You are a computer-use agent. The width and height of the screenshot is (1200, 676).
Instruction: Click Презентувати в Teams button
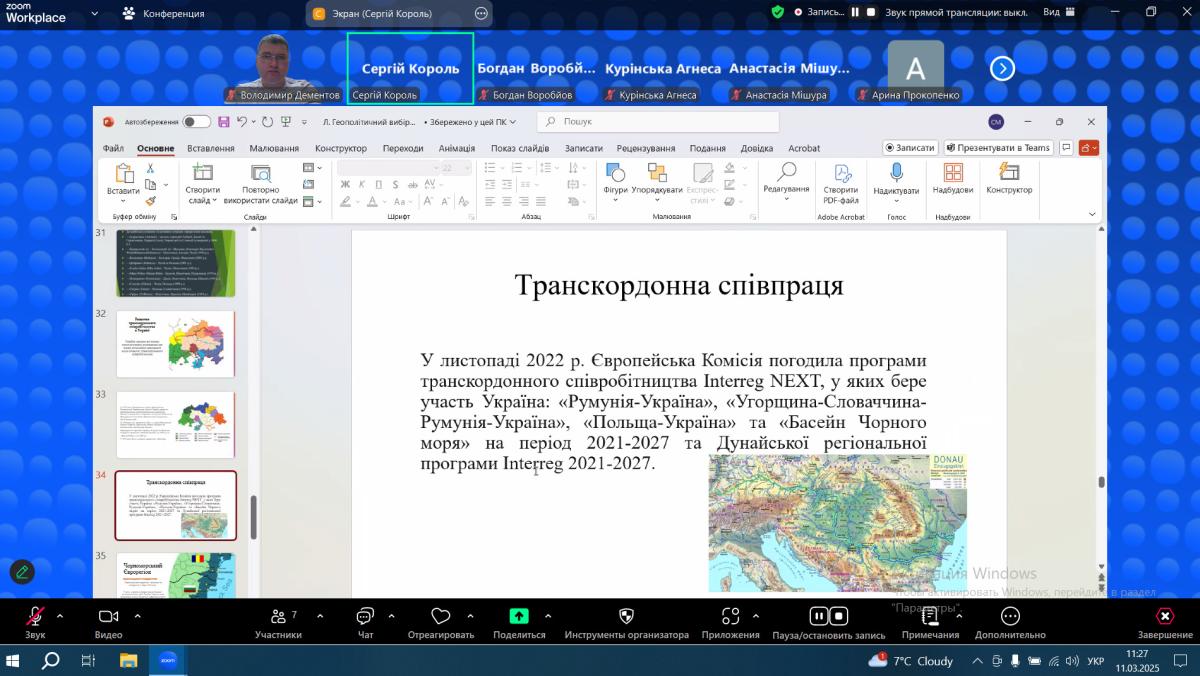point(998,147)
